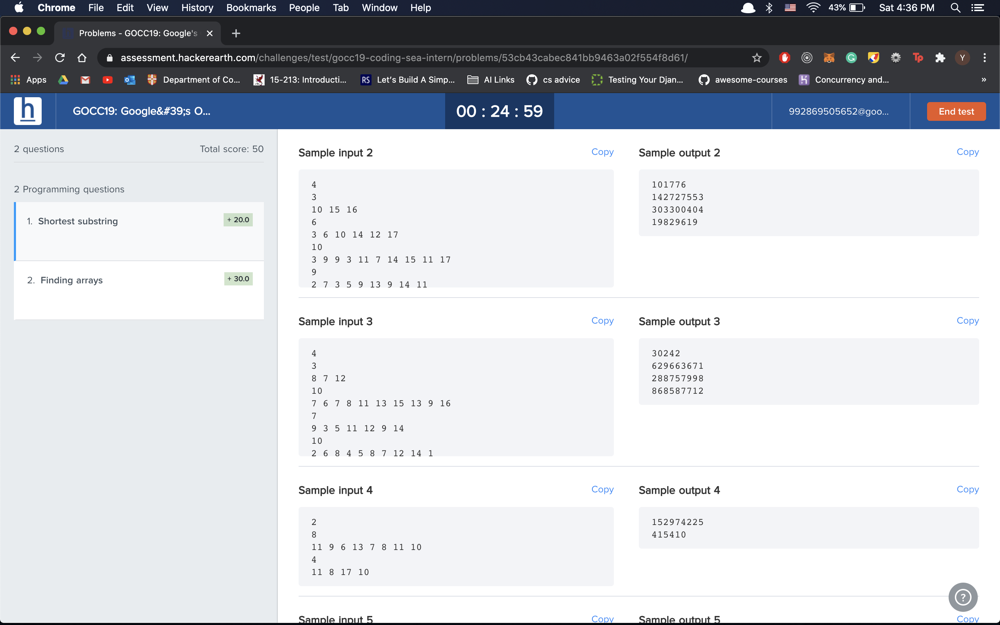Image resolution: width=1000 pixels, height=625 pixels.
Task: Open the AI Links bookmarks folder
Action: [490, 80]
